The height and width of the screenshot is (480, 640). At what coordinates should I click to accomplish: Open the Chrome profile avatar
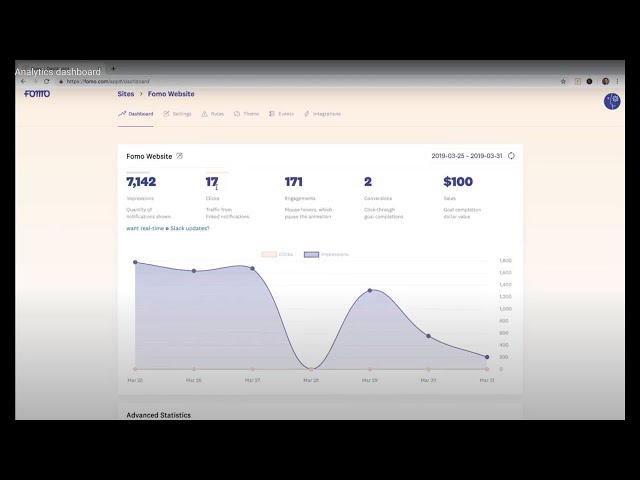606,81
